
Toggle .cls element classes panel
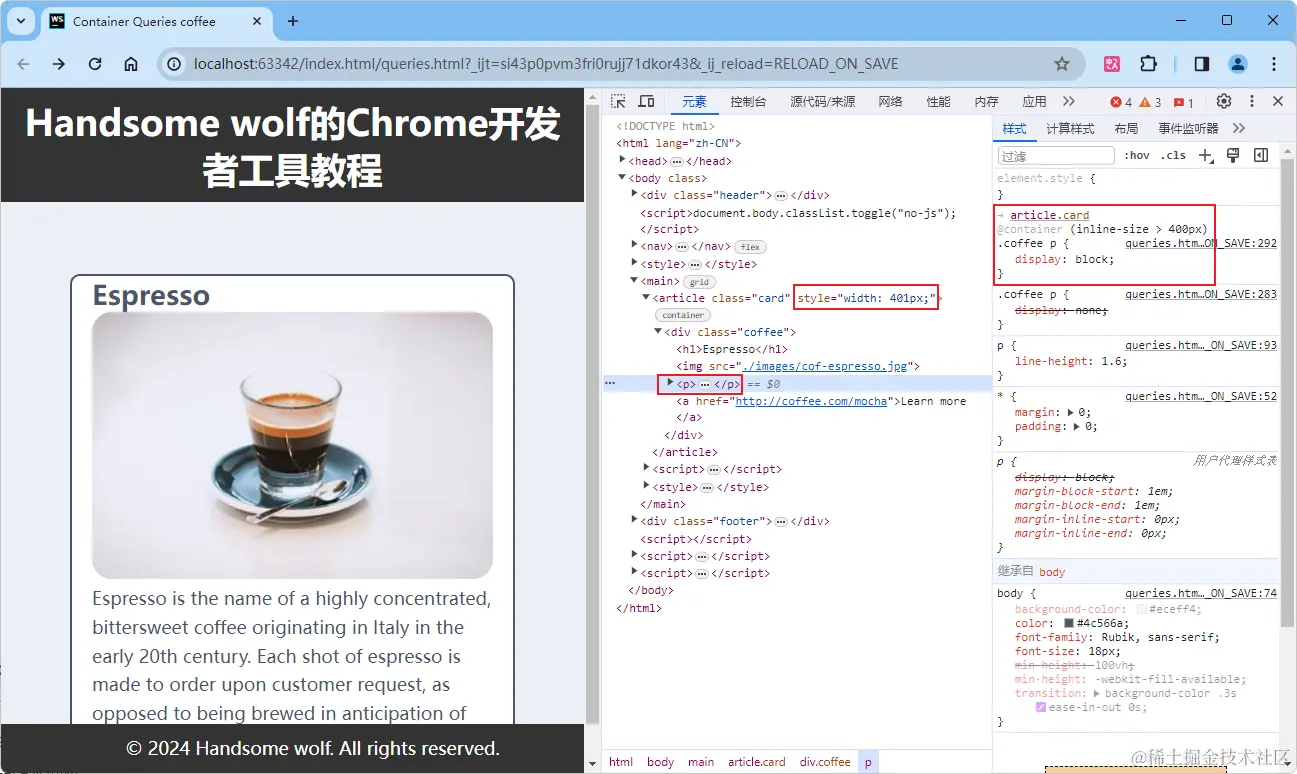1173,155
